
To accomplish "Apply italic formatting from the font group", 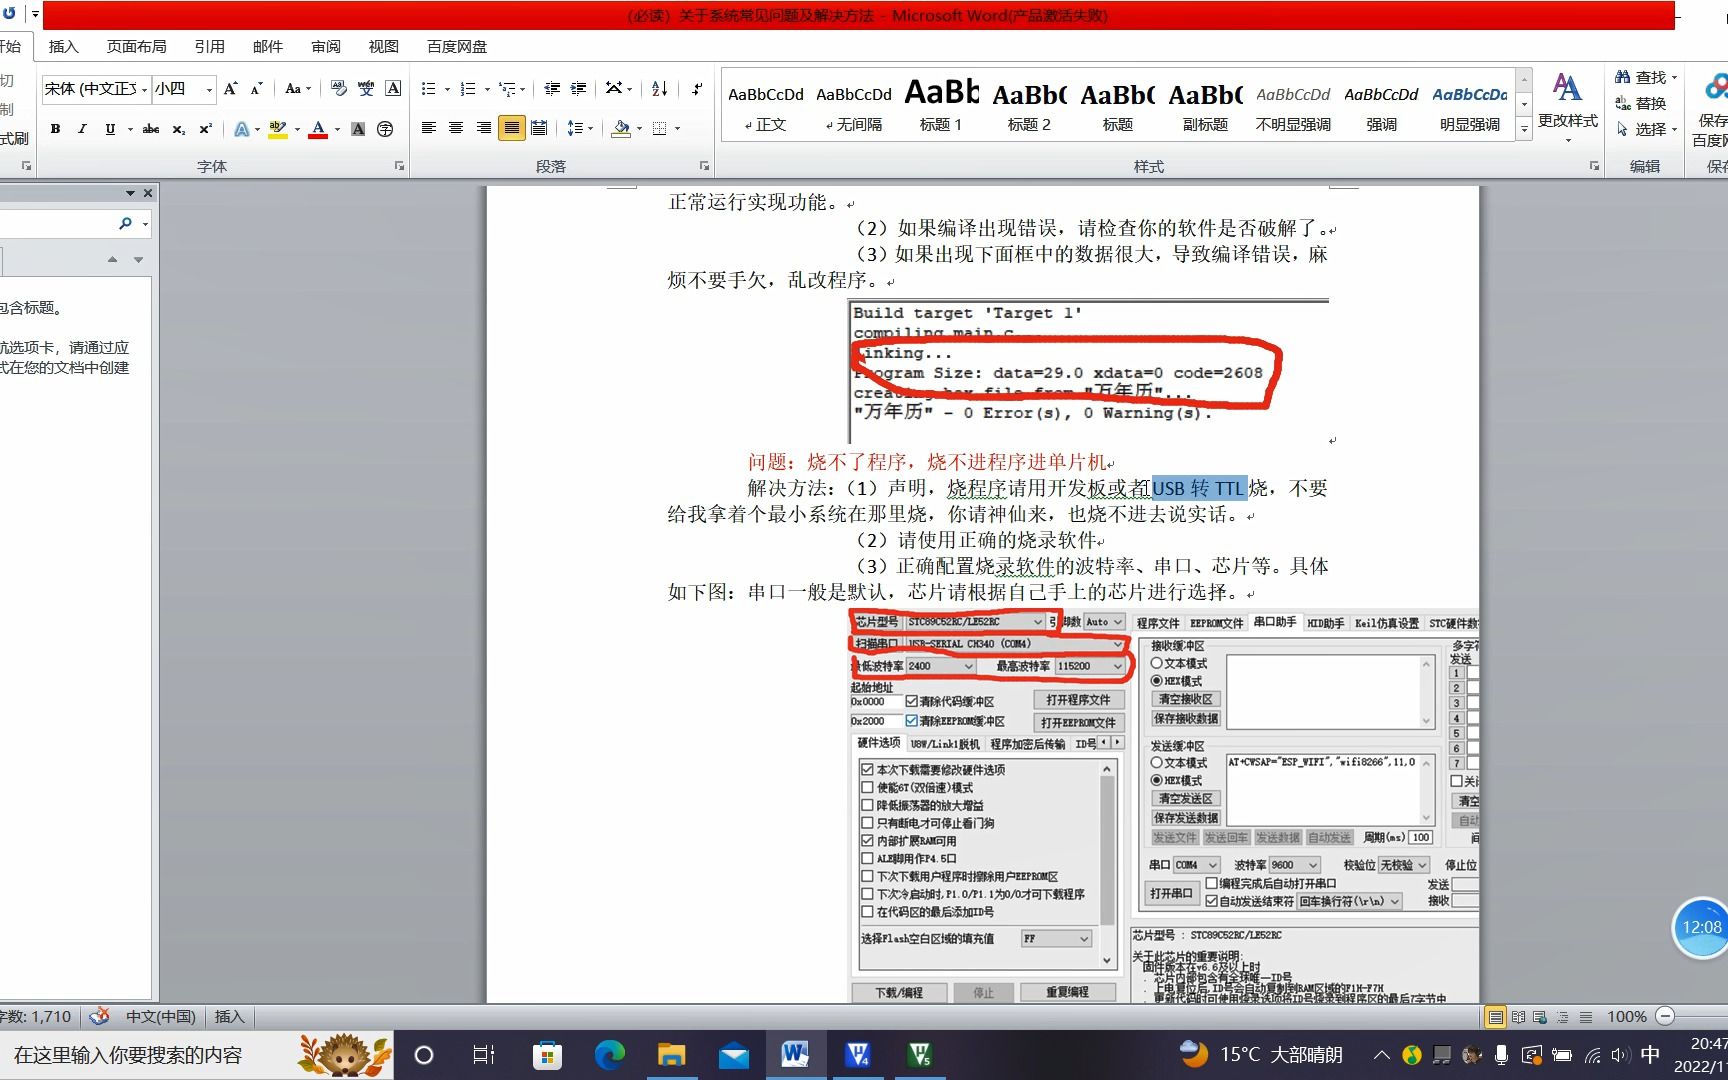I will coord(82,128).
